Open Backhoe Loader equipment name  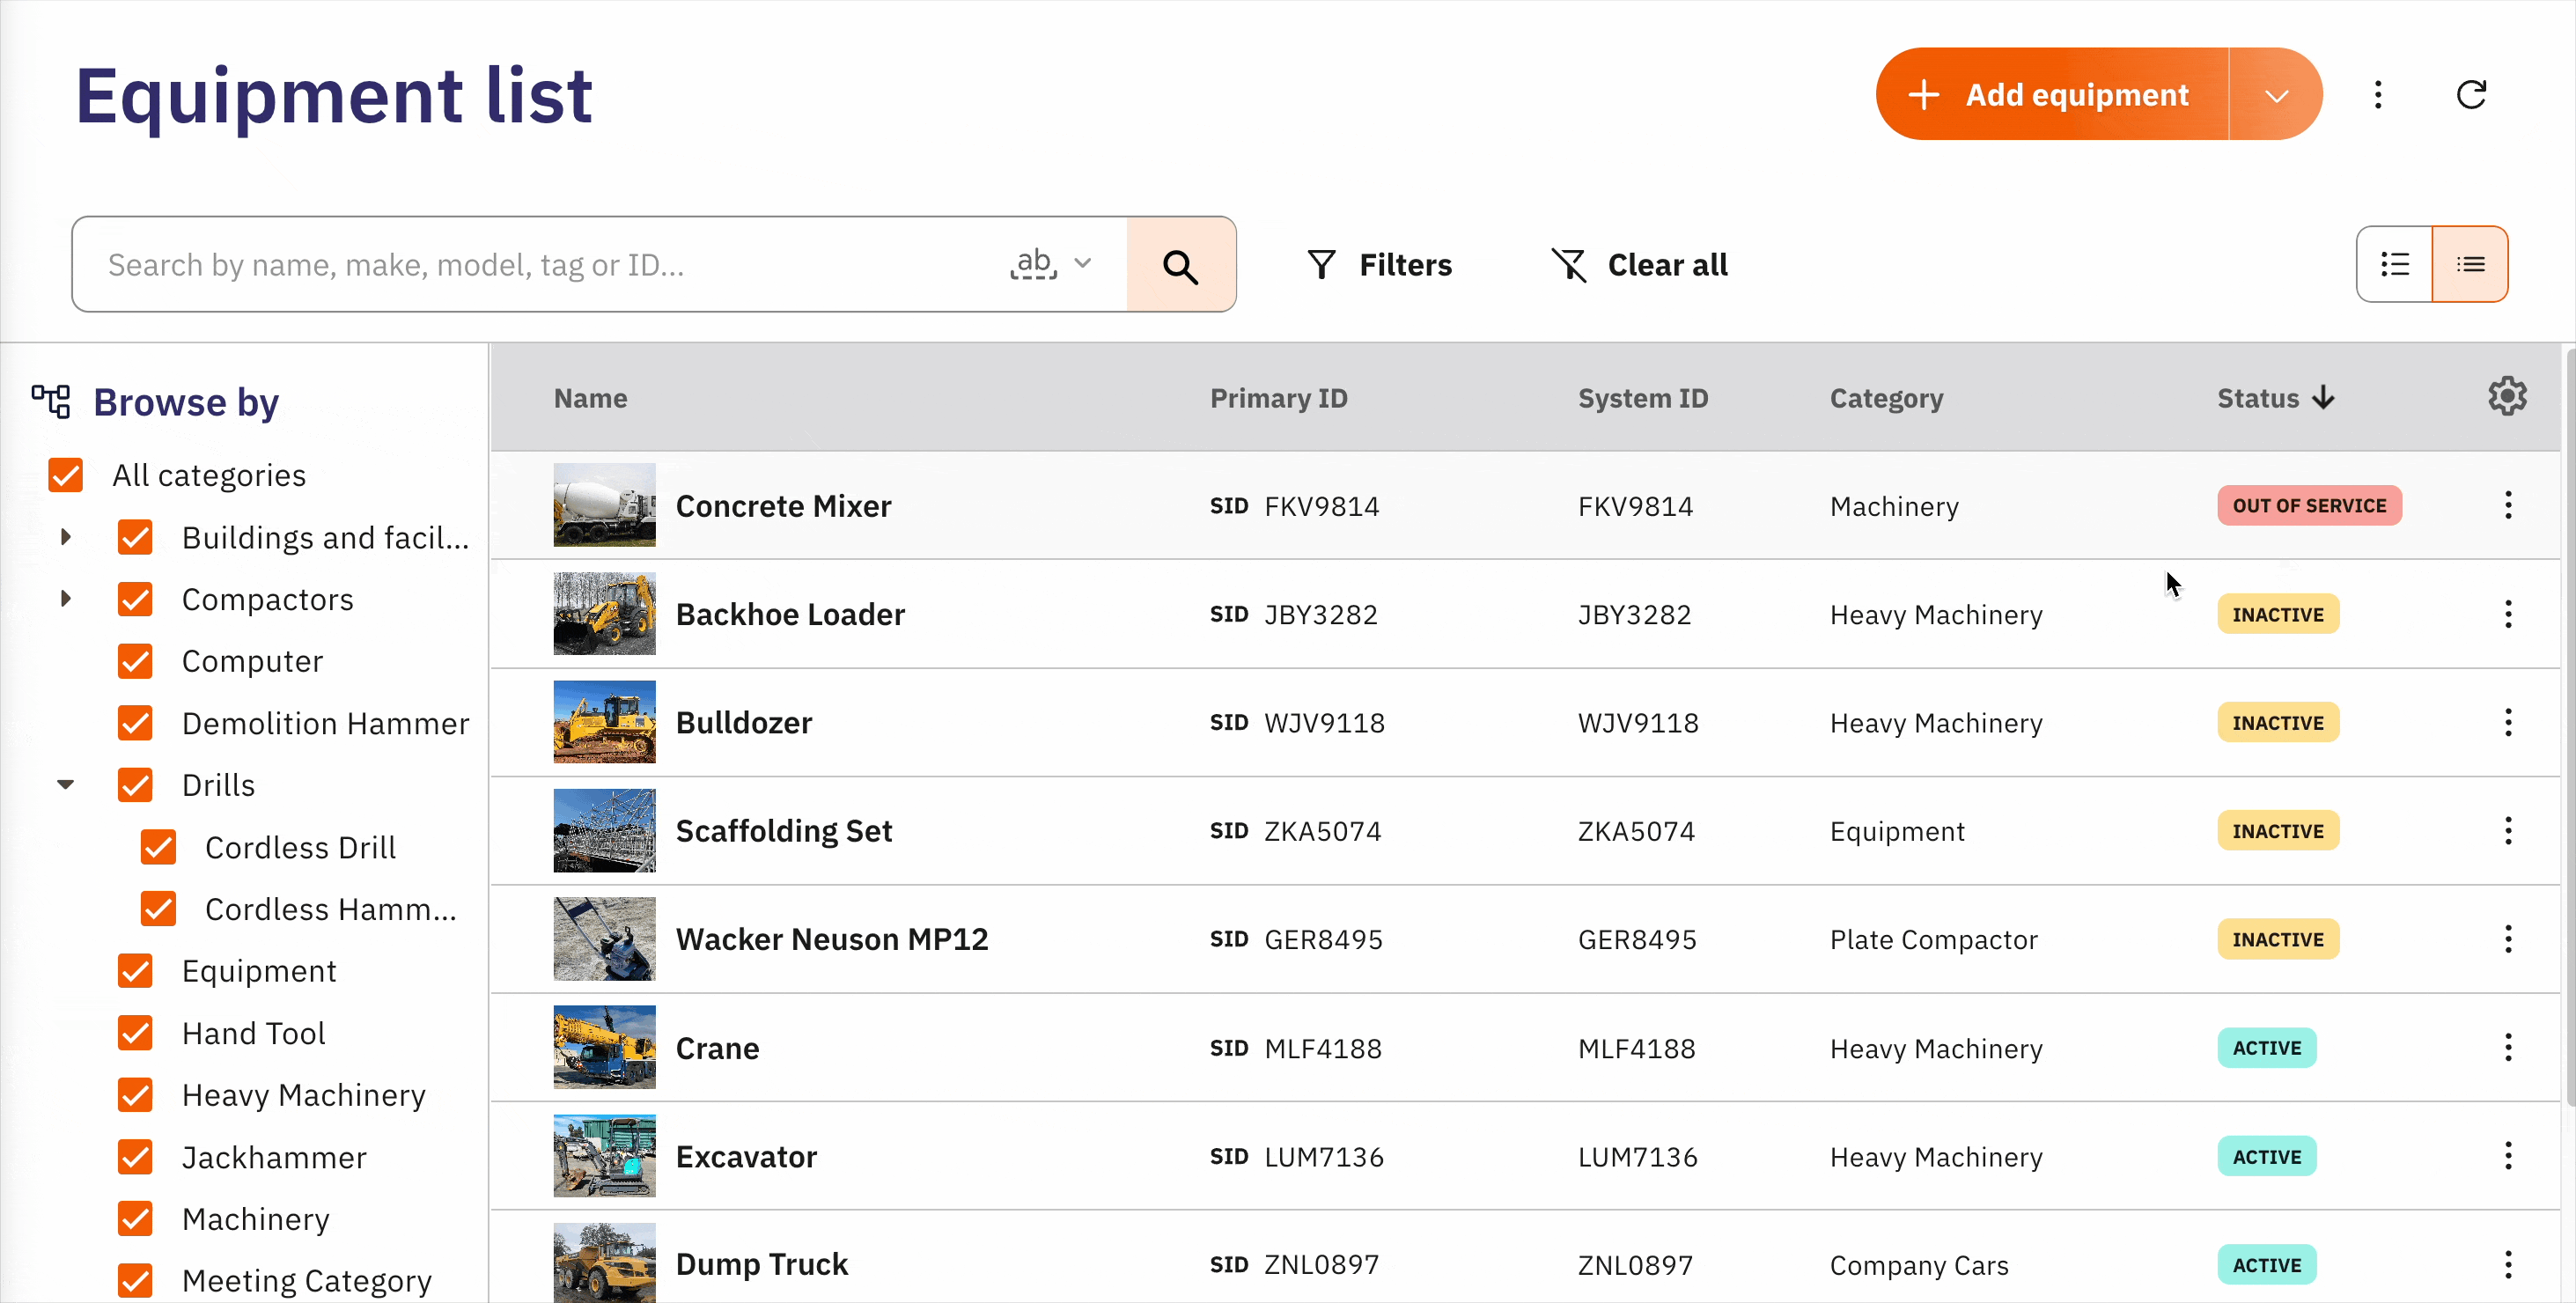click(x=790, y=614)
